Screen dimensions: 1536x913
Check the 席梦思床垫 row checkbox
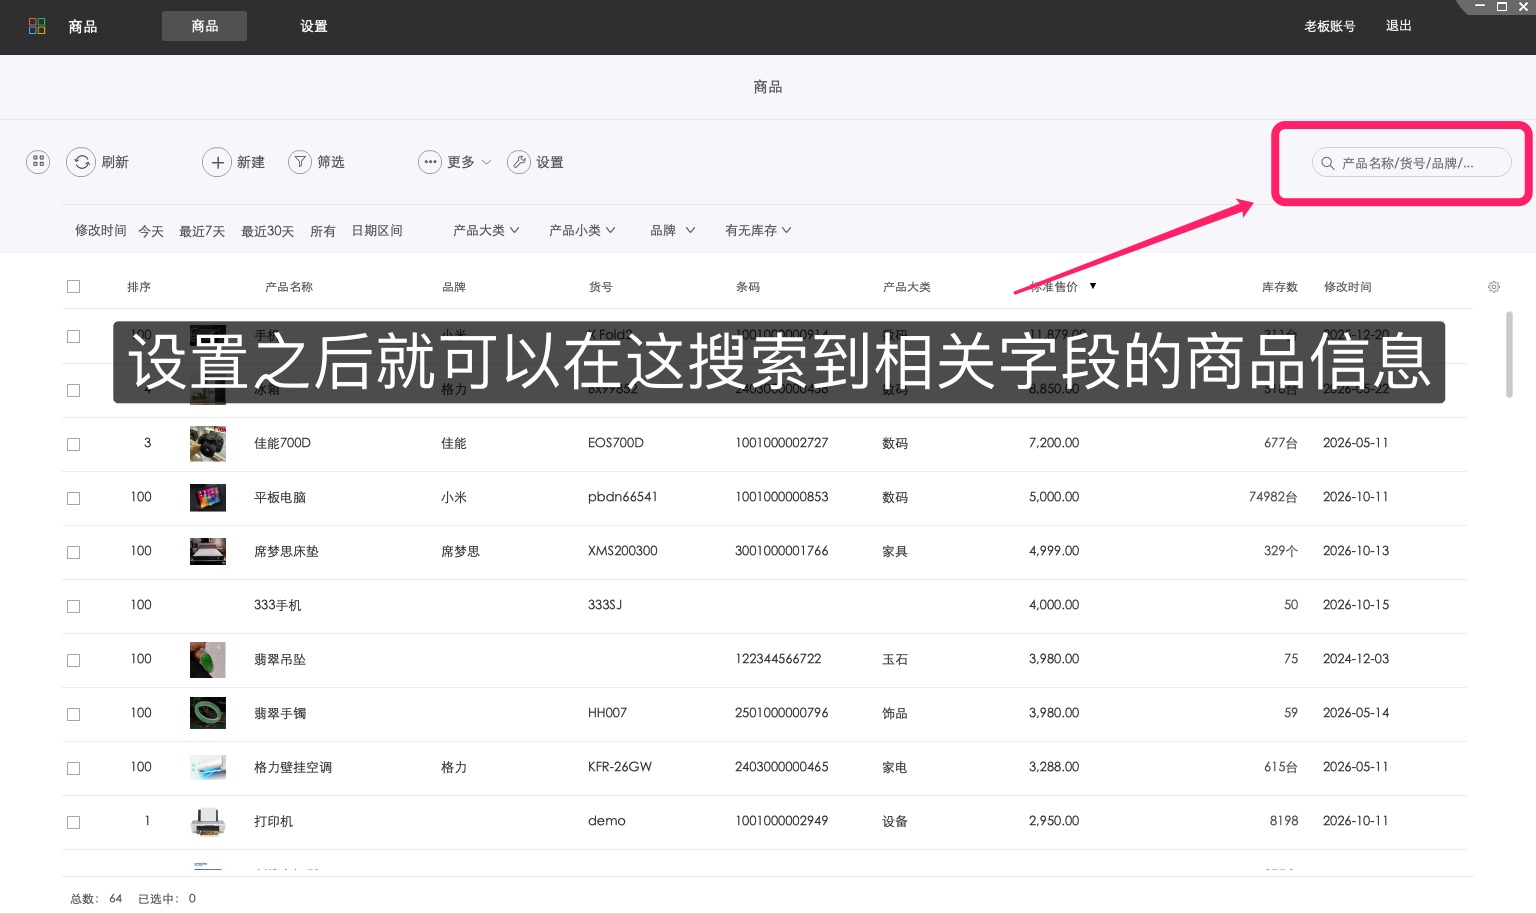(73, 552)
